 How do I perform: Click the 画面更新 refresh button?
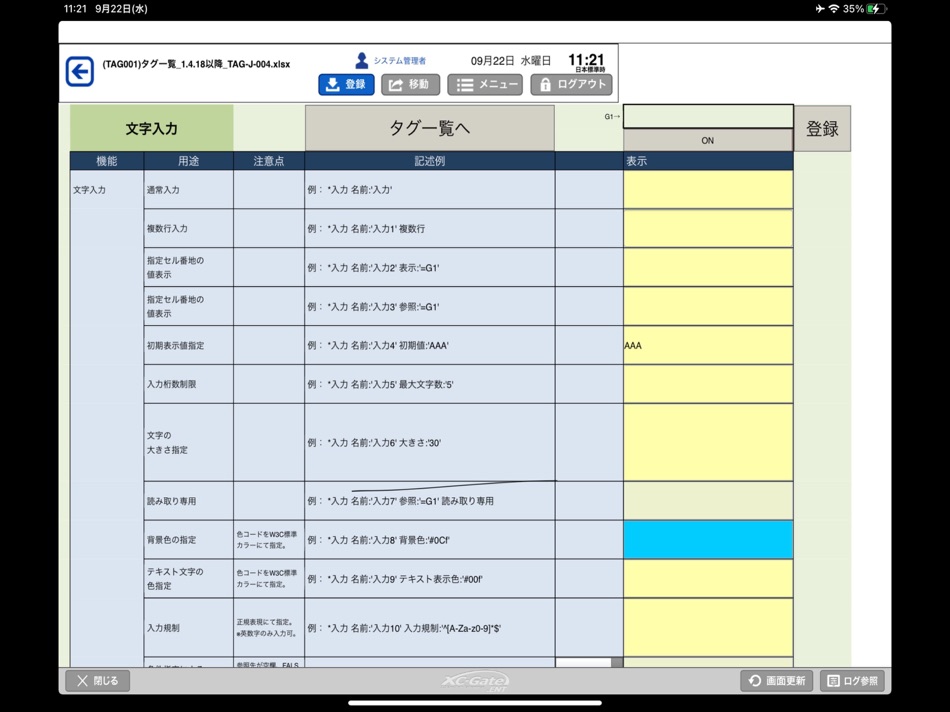[x=777, y=680]
